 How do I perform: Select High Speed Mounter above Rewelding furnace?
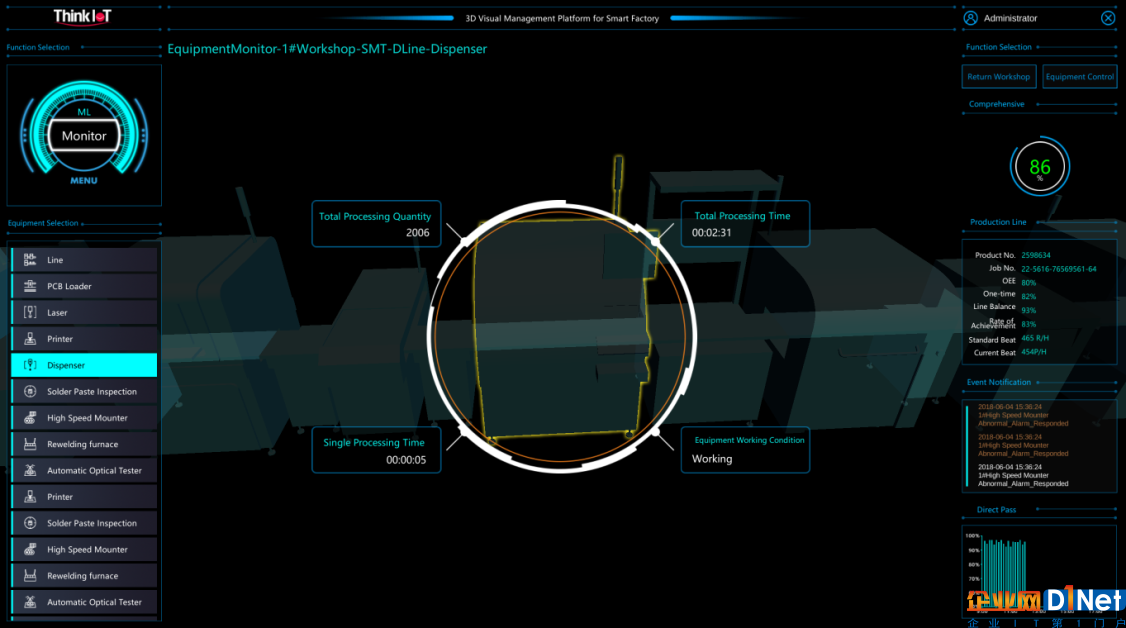pos(85,418)
